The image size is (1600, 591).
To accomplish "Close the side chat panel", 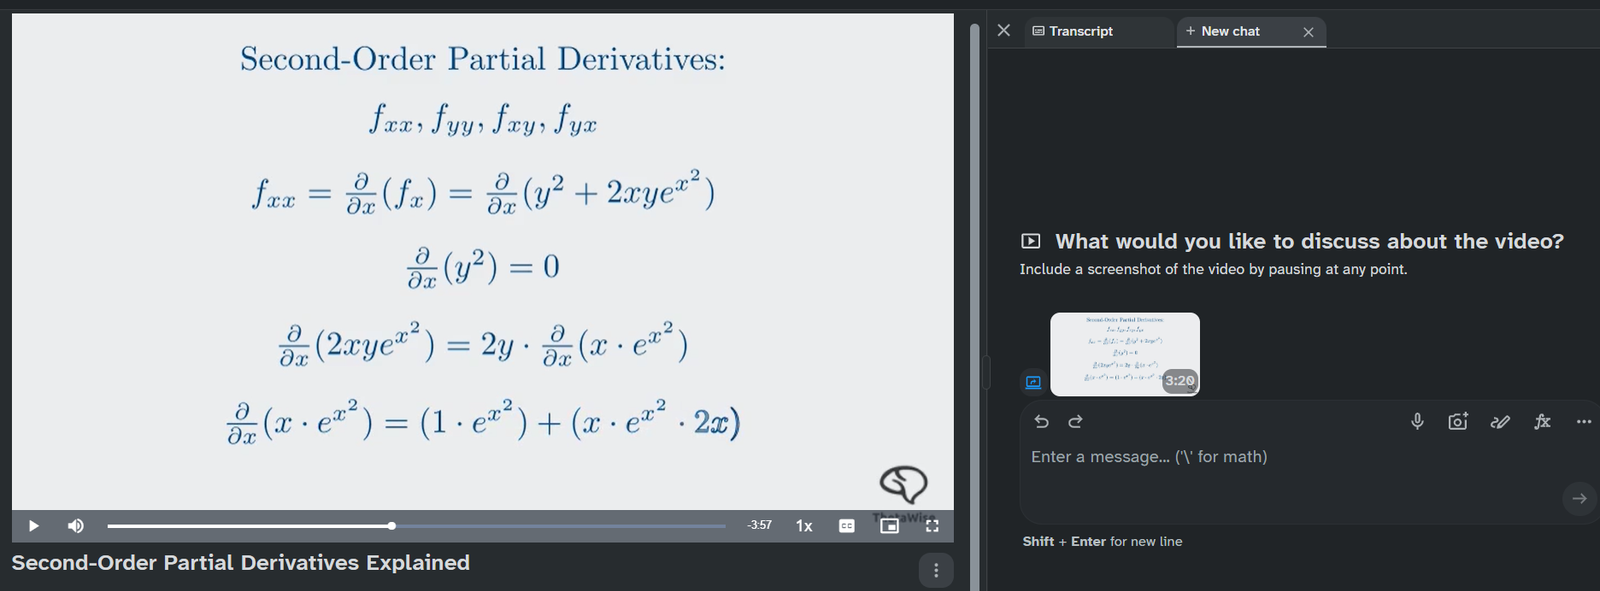I will (x=1004, y=31).
